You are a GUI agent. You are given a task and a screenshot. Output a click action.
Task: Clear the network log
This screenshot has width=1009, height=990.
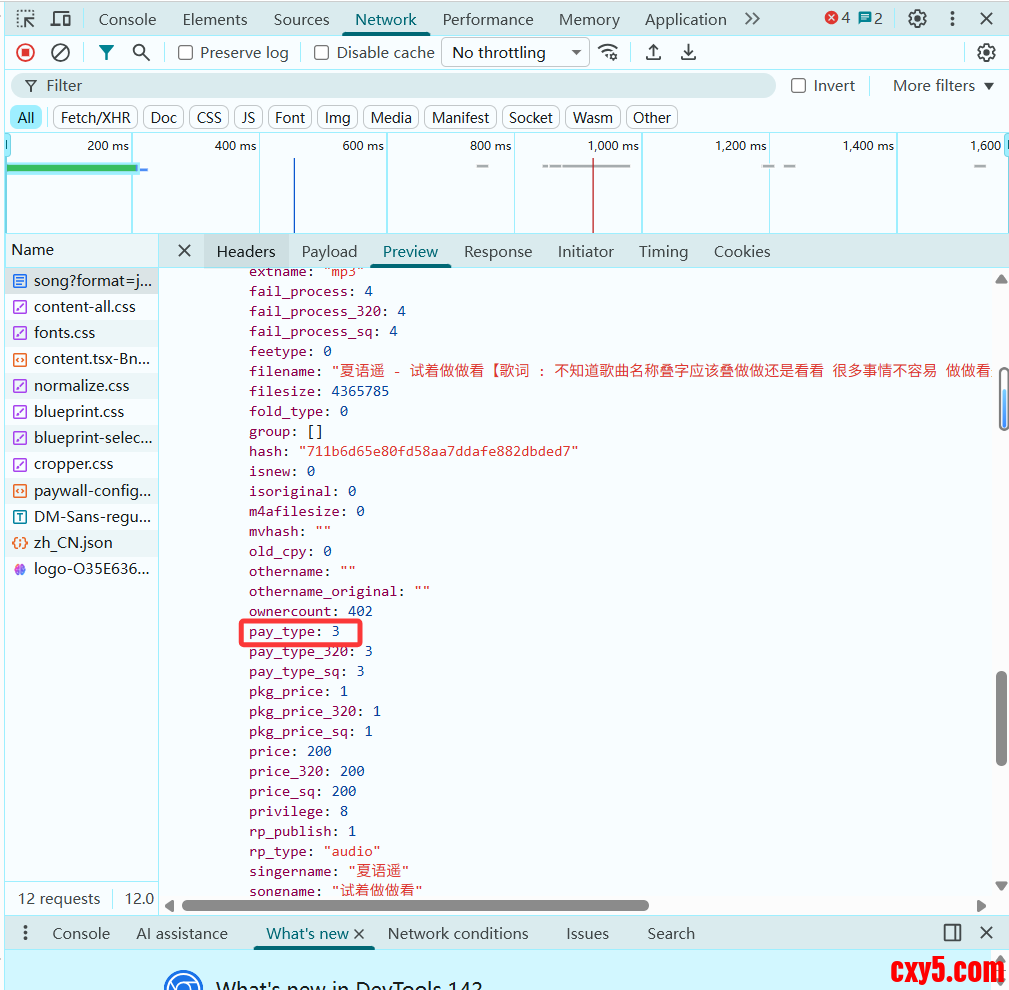pos(61,53)
